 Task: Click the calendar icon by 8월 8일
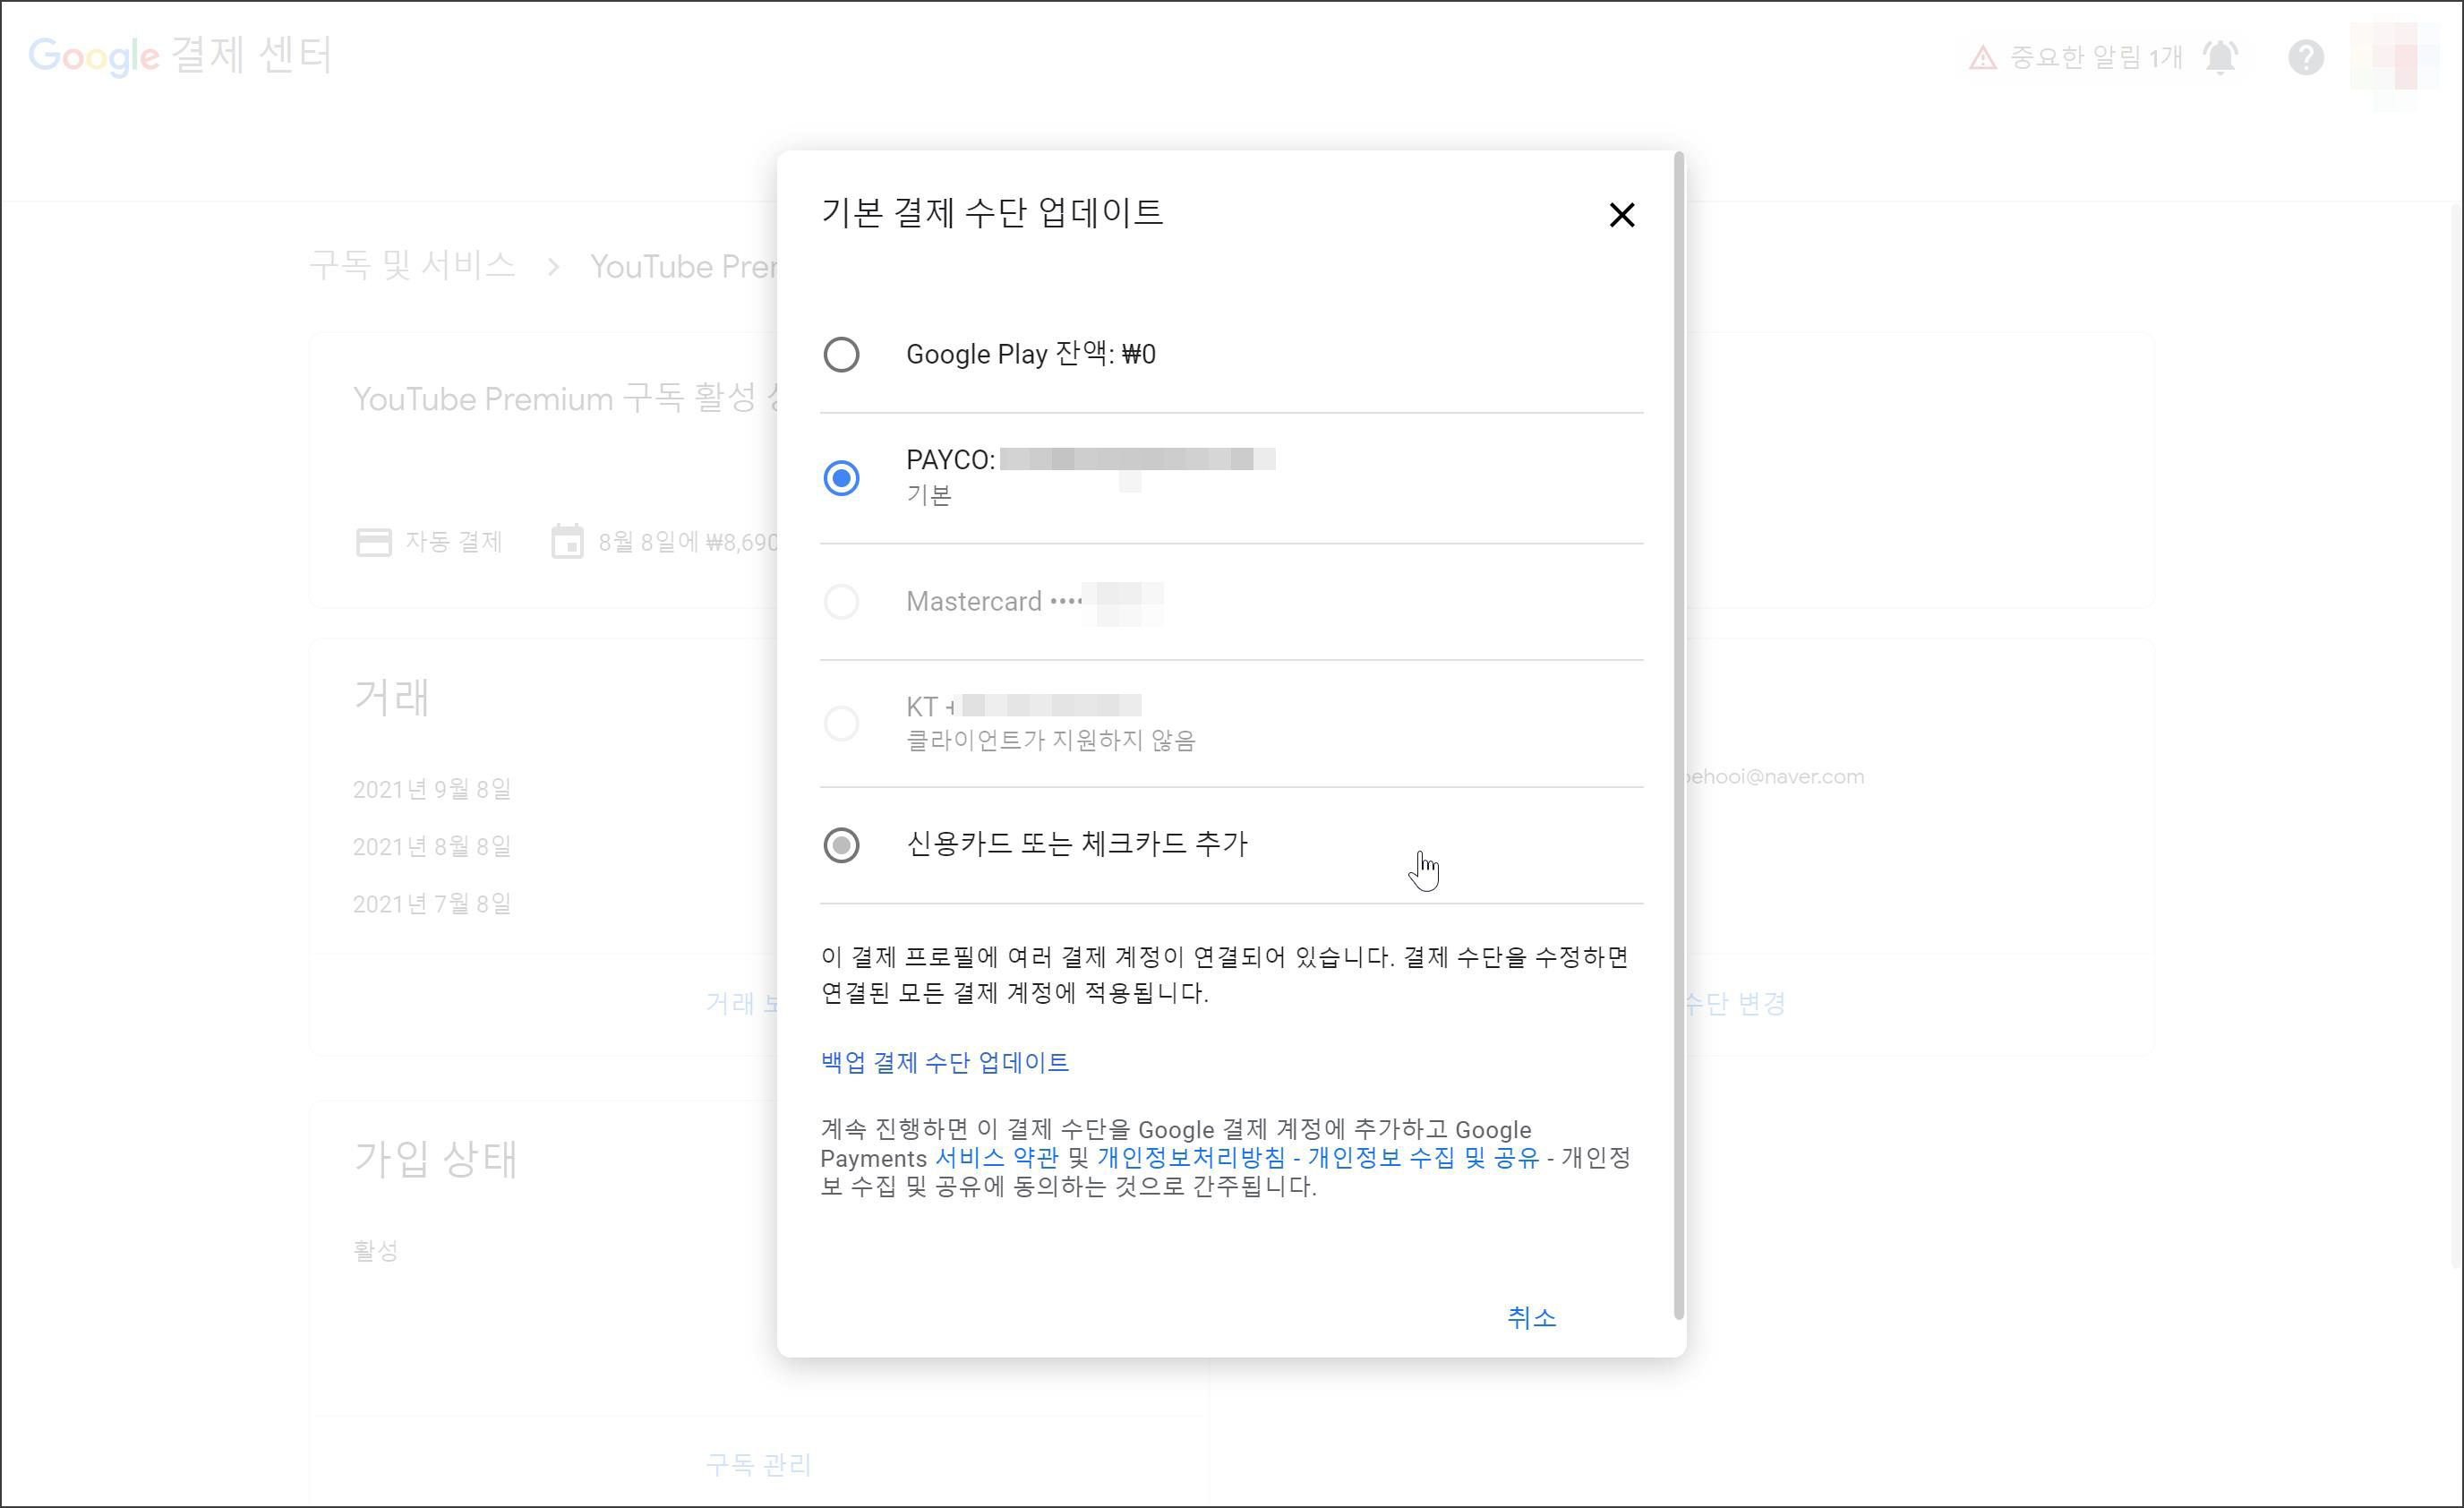[x=567, y=542]
